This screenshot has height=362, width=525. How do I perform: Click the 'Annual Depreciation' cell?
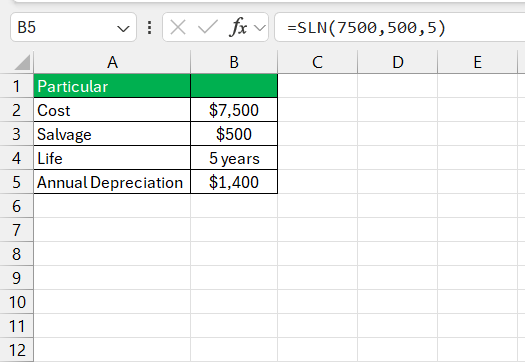(x=112, y=182)
